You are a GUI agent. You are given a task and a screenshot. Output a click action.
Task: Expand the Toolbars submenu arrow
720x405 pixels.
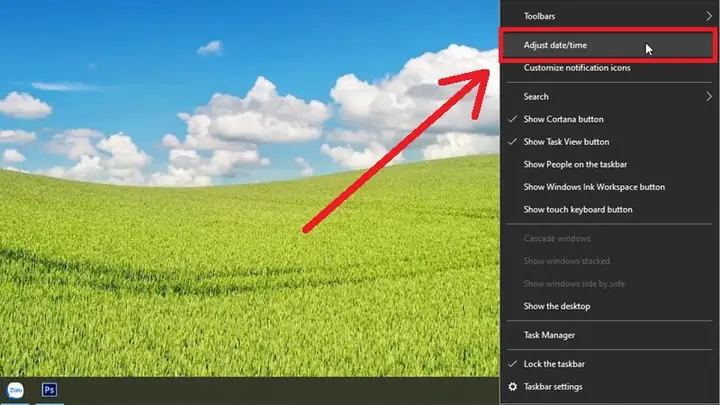(709, 16)
